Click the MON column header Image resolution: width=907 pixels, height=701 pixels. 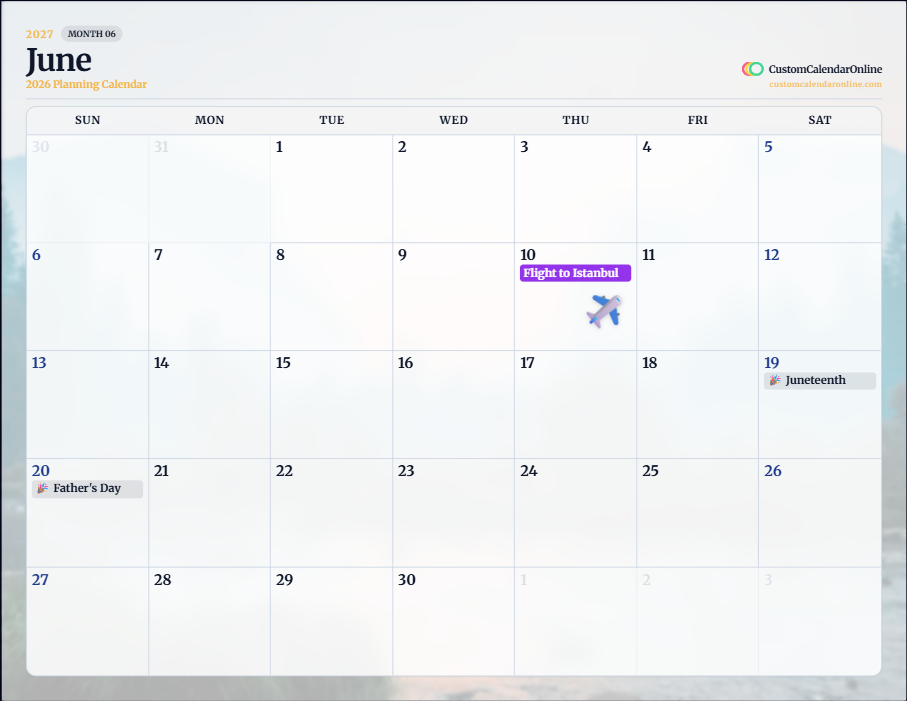[209, 120]
